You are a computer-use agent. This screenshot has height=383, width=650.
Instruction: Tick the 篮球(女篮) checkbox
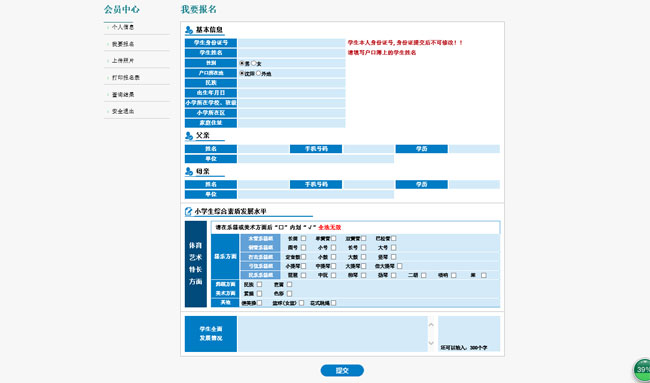click(301, 303)
